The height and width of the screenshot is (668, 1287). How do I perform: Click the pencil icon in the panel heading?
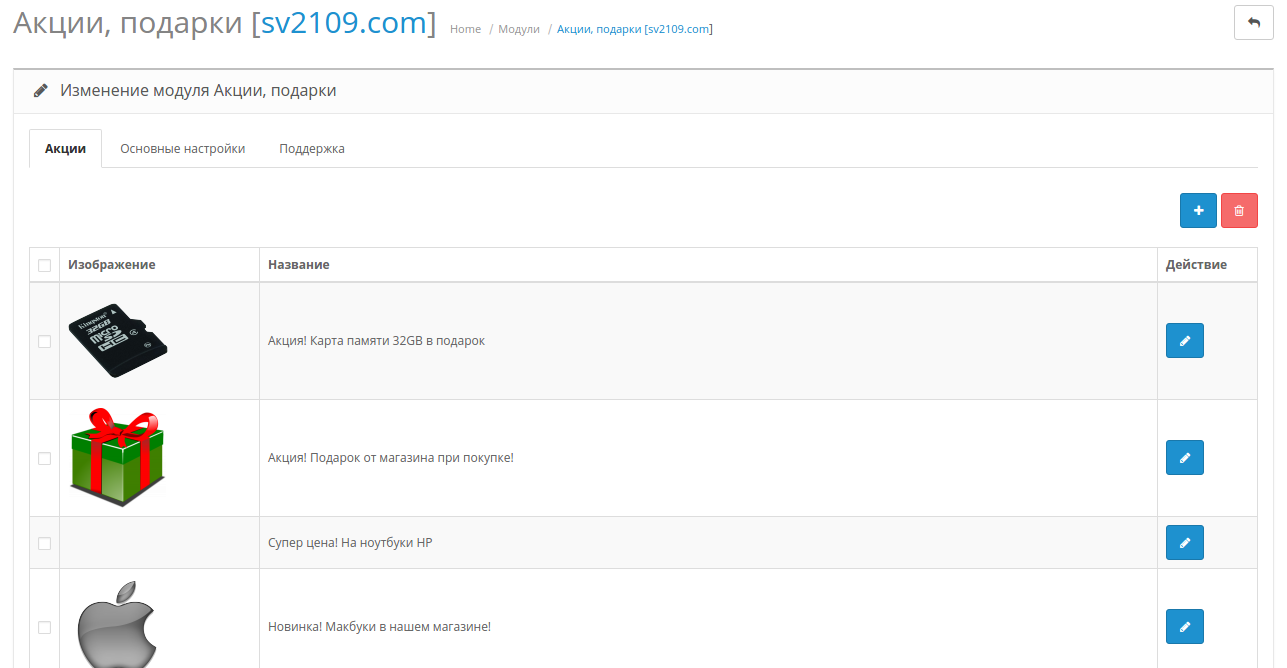pyautogui.click(x=40, y=91)
